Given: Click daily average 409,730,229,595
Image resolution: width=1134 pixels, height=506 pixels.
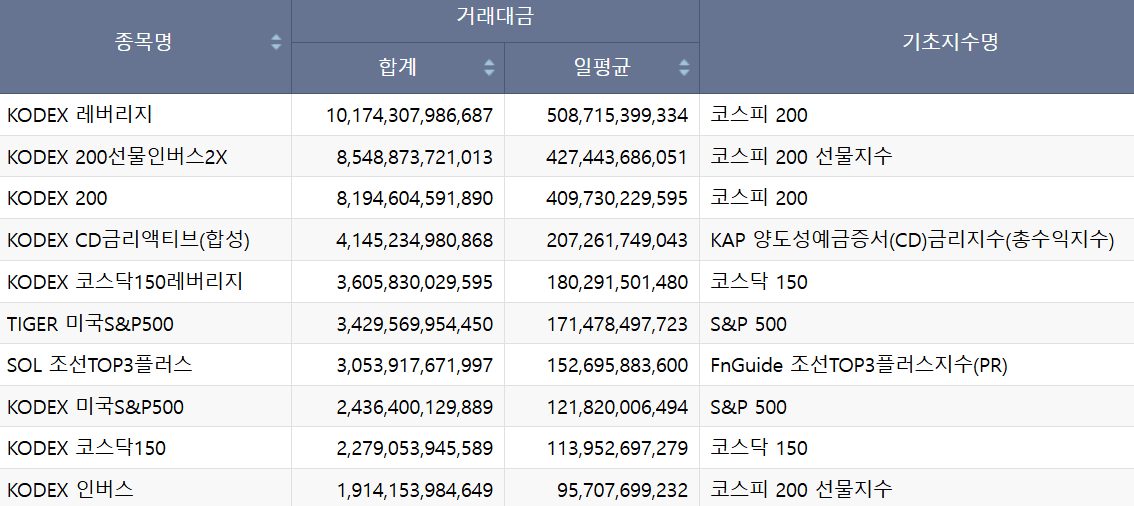Looking at the screenshot, I should (617, 199).
